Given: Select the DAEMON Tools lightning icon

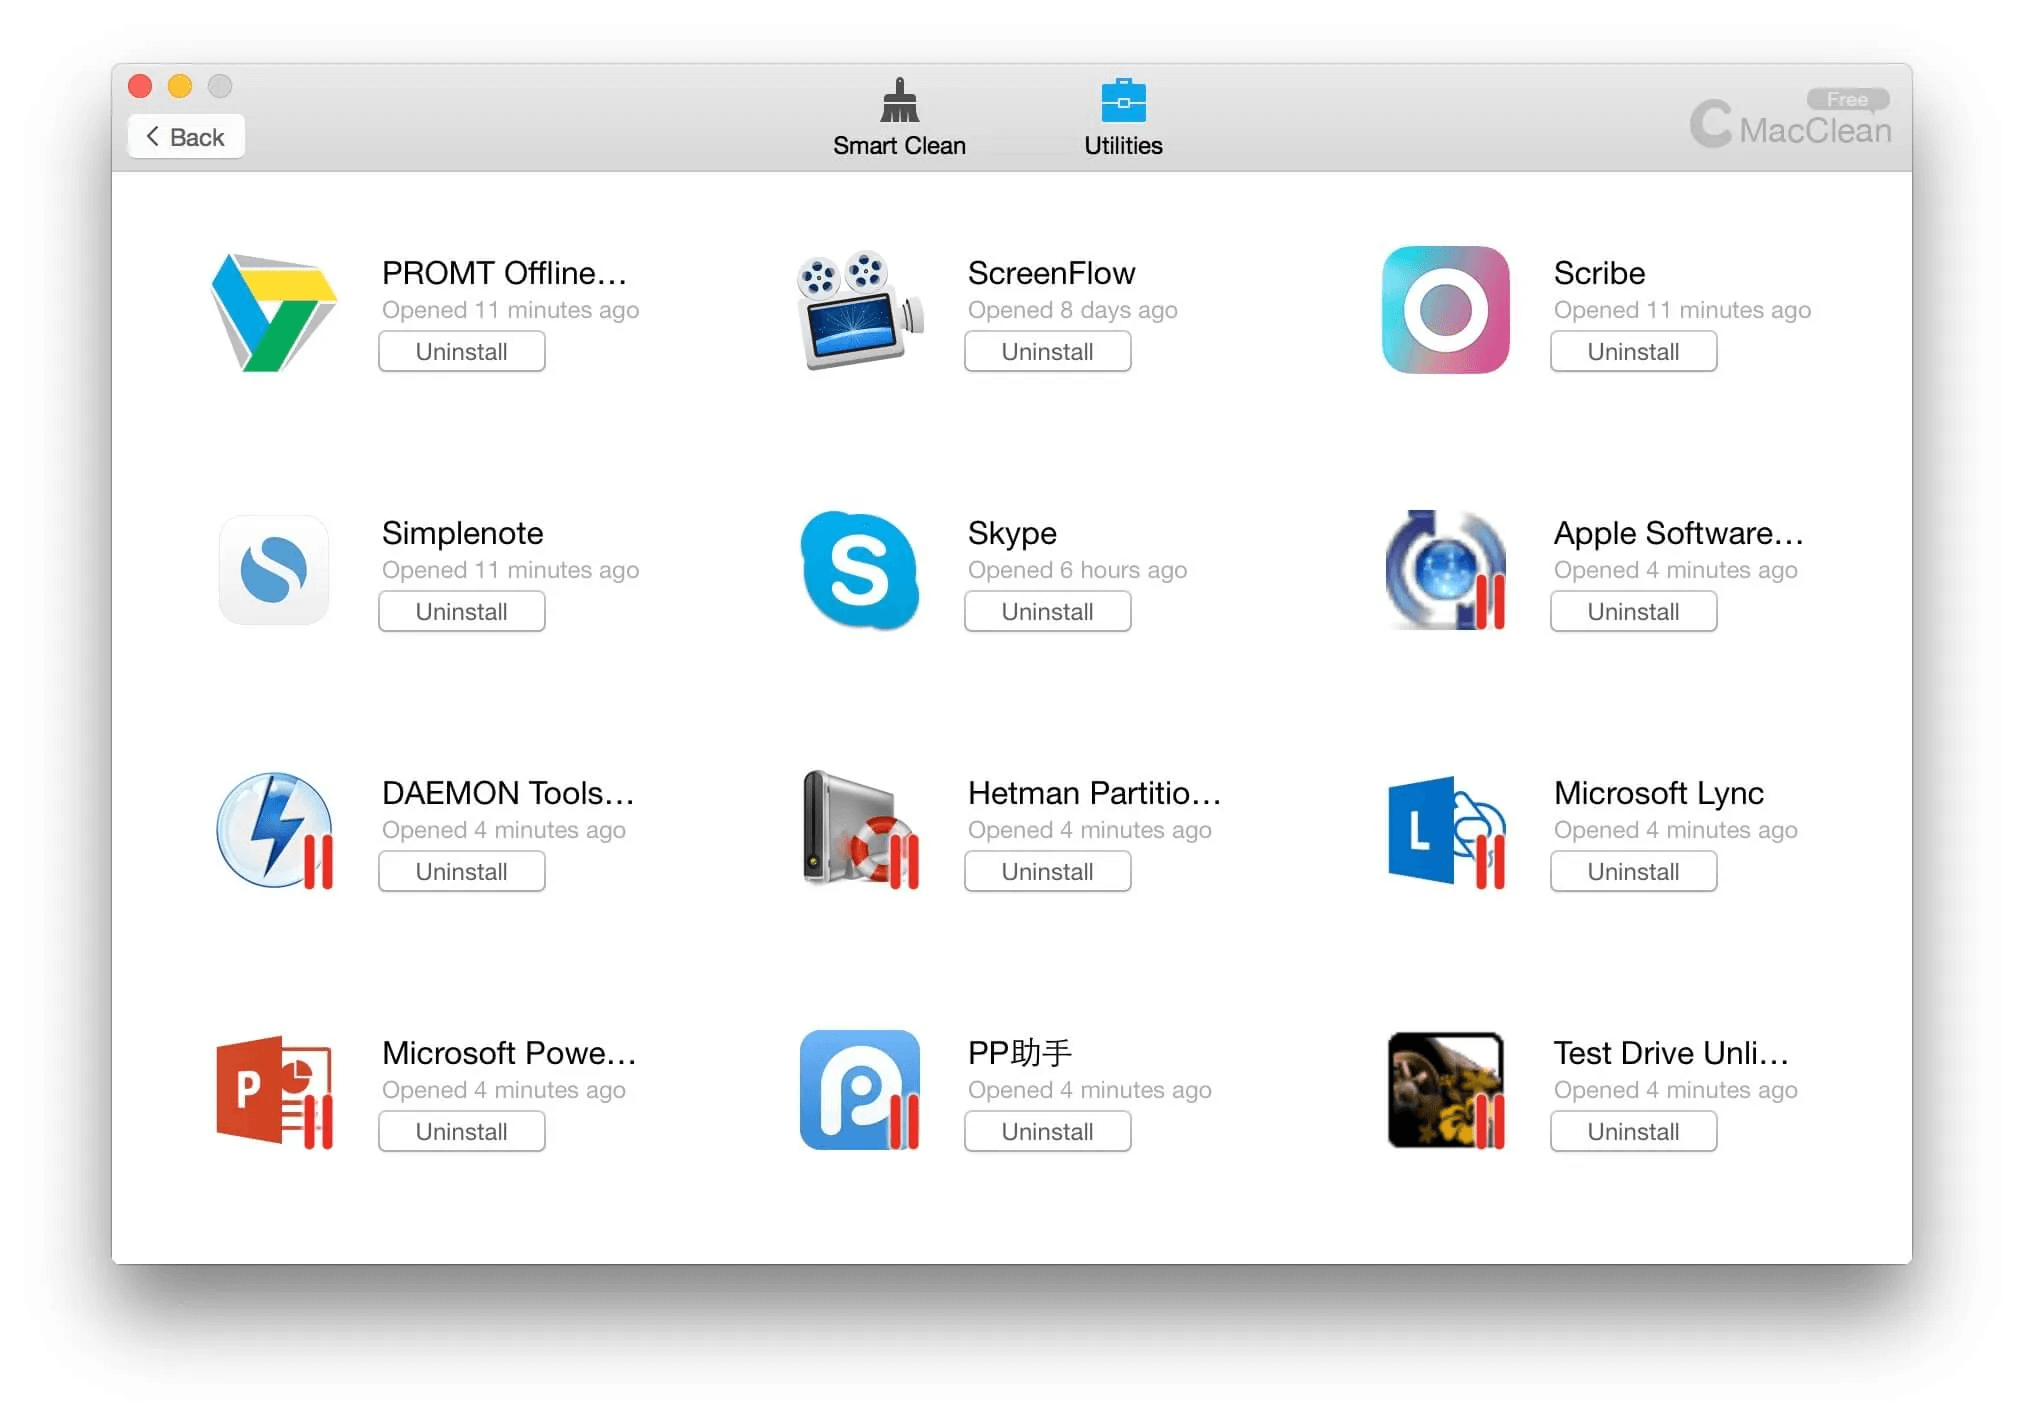Looking at the screenshot, I should coord(273,830).
